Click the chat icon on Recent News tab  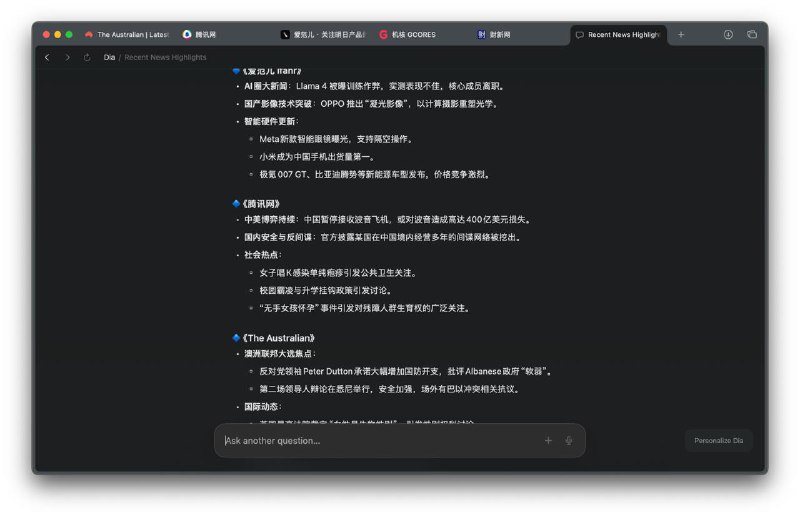(580, 35)
